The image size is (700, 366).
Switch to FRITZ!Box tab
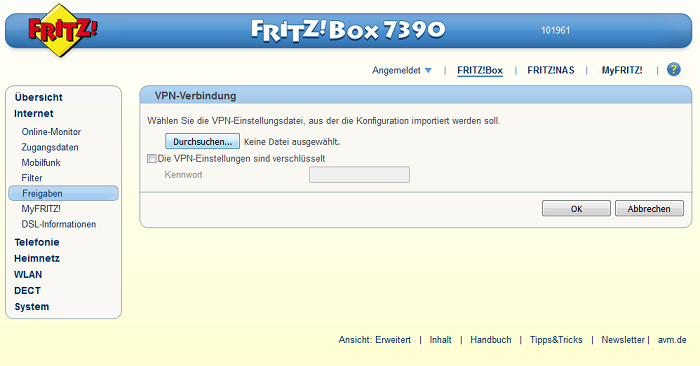coord(480,71)
